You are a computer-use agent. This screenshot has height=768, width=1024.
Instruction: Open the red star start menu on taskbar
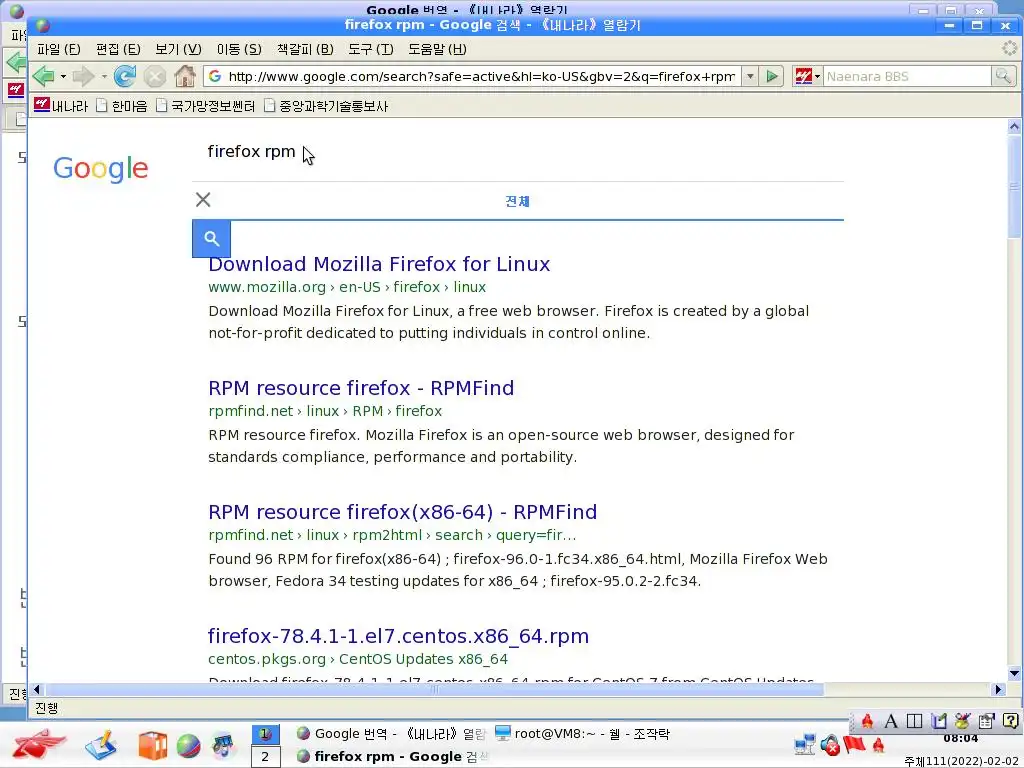click(x=39, y=744)
